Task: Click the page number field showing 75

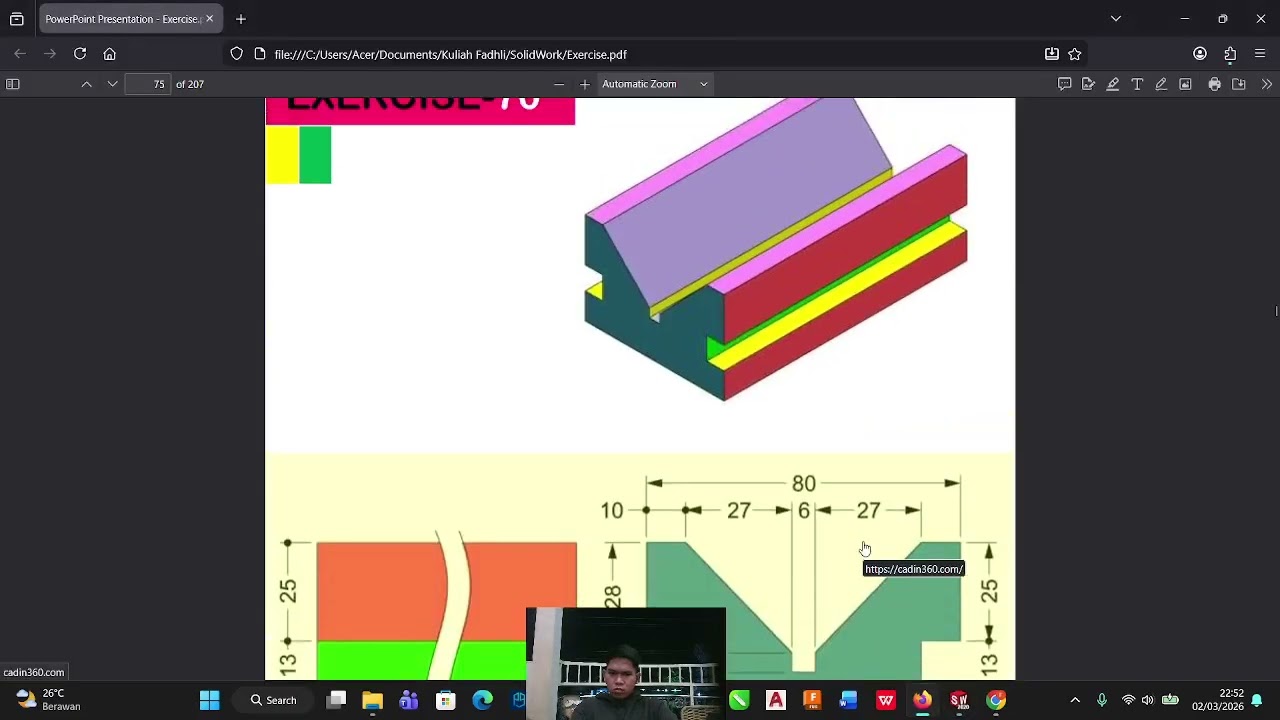Action: pos(148,84)
